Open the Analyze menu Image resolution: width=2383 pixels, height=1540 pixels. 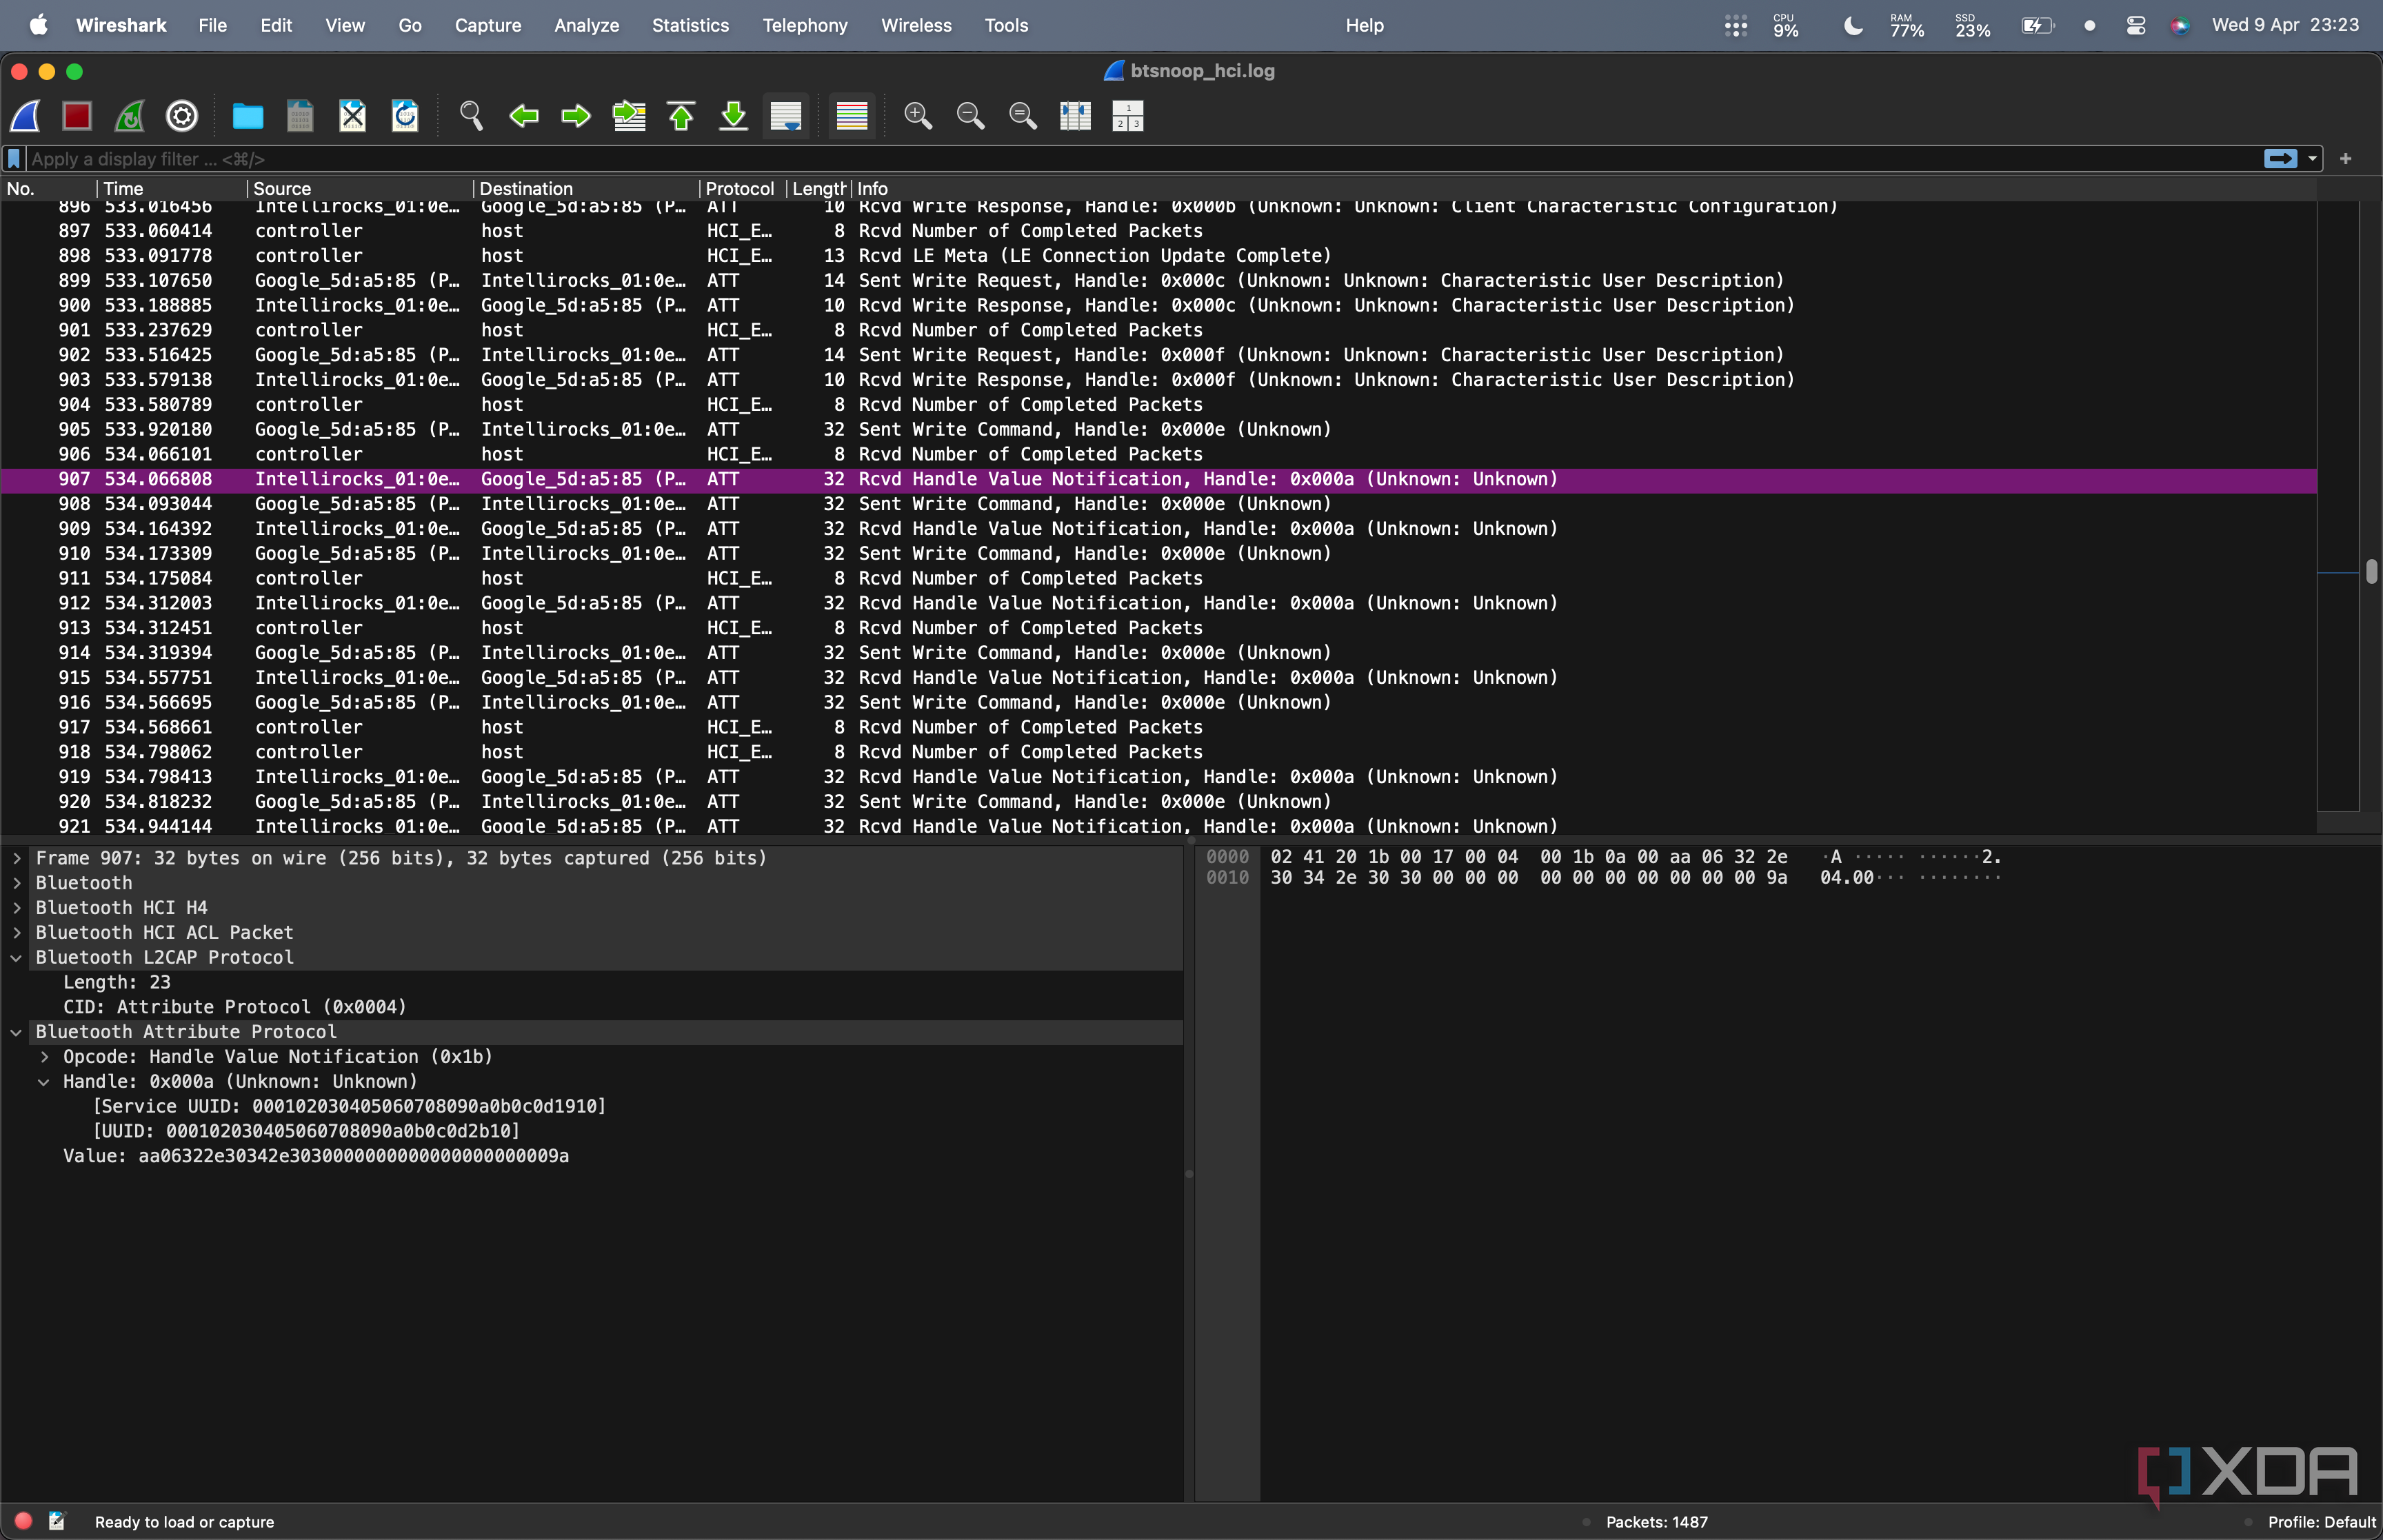587,25
